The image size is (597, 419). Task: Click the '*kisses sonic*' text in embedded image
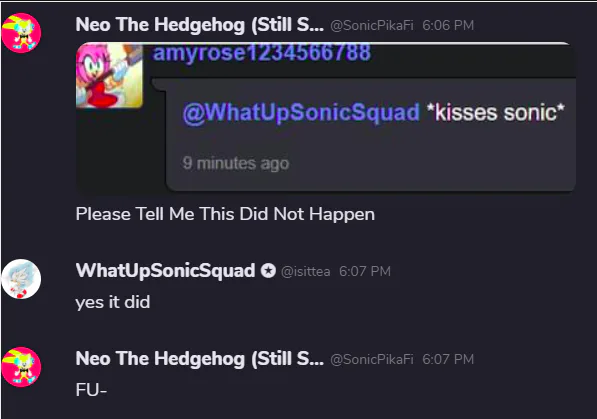pos(496,112)
